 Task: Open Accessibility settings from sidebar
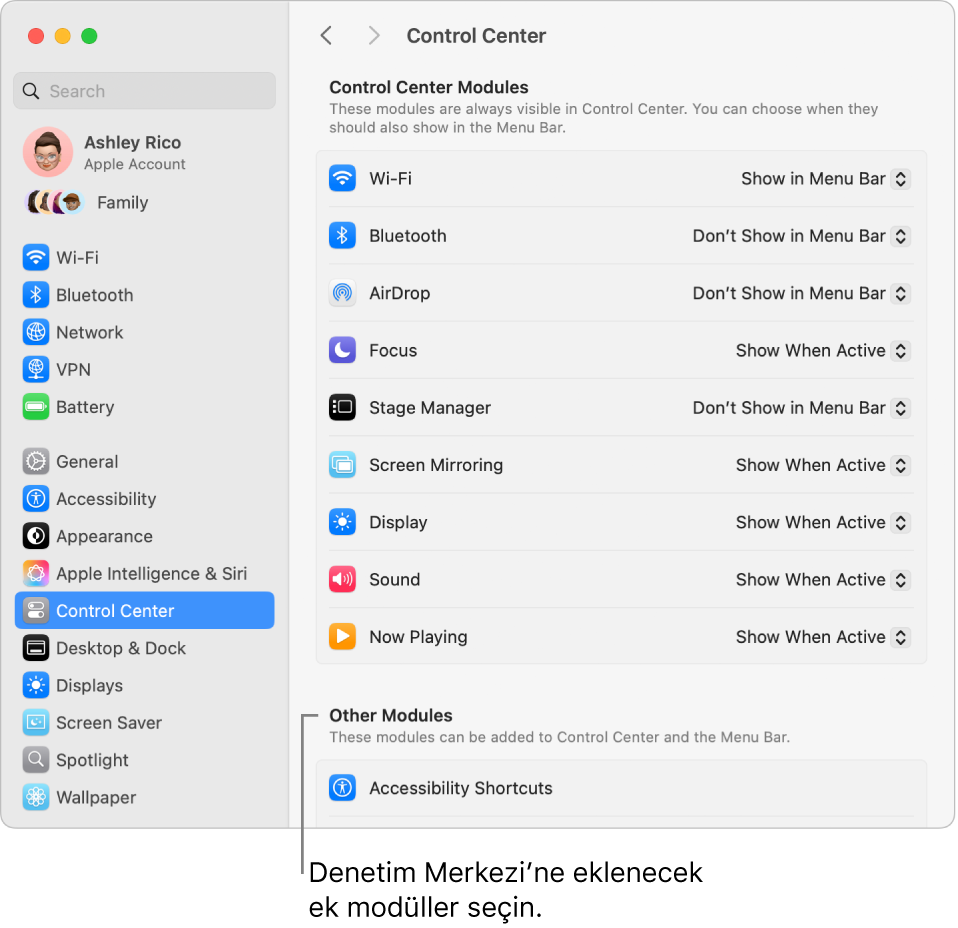pos(144,499)
